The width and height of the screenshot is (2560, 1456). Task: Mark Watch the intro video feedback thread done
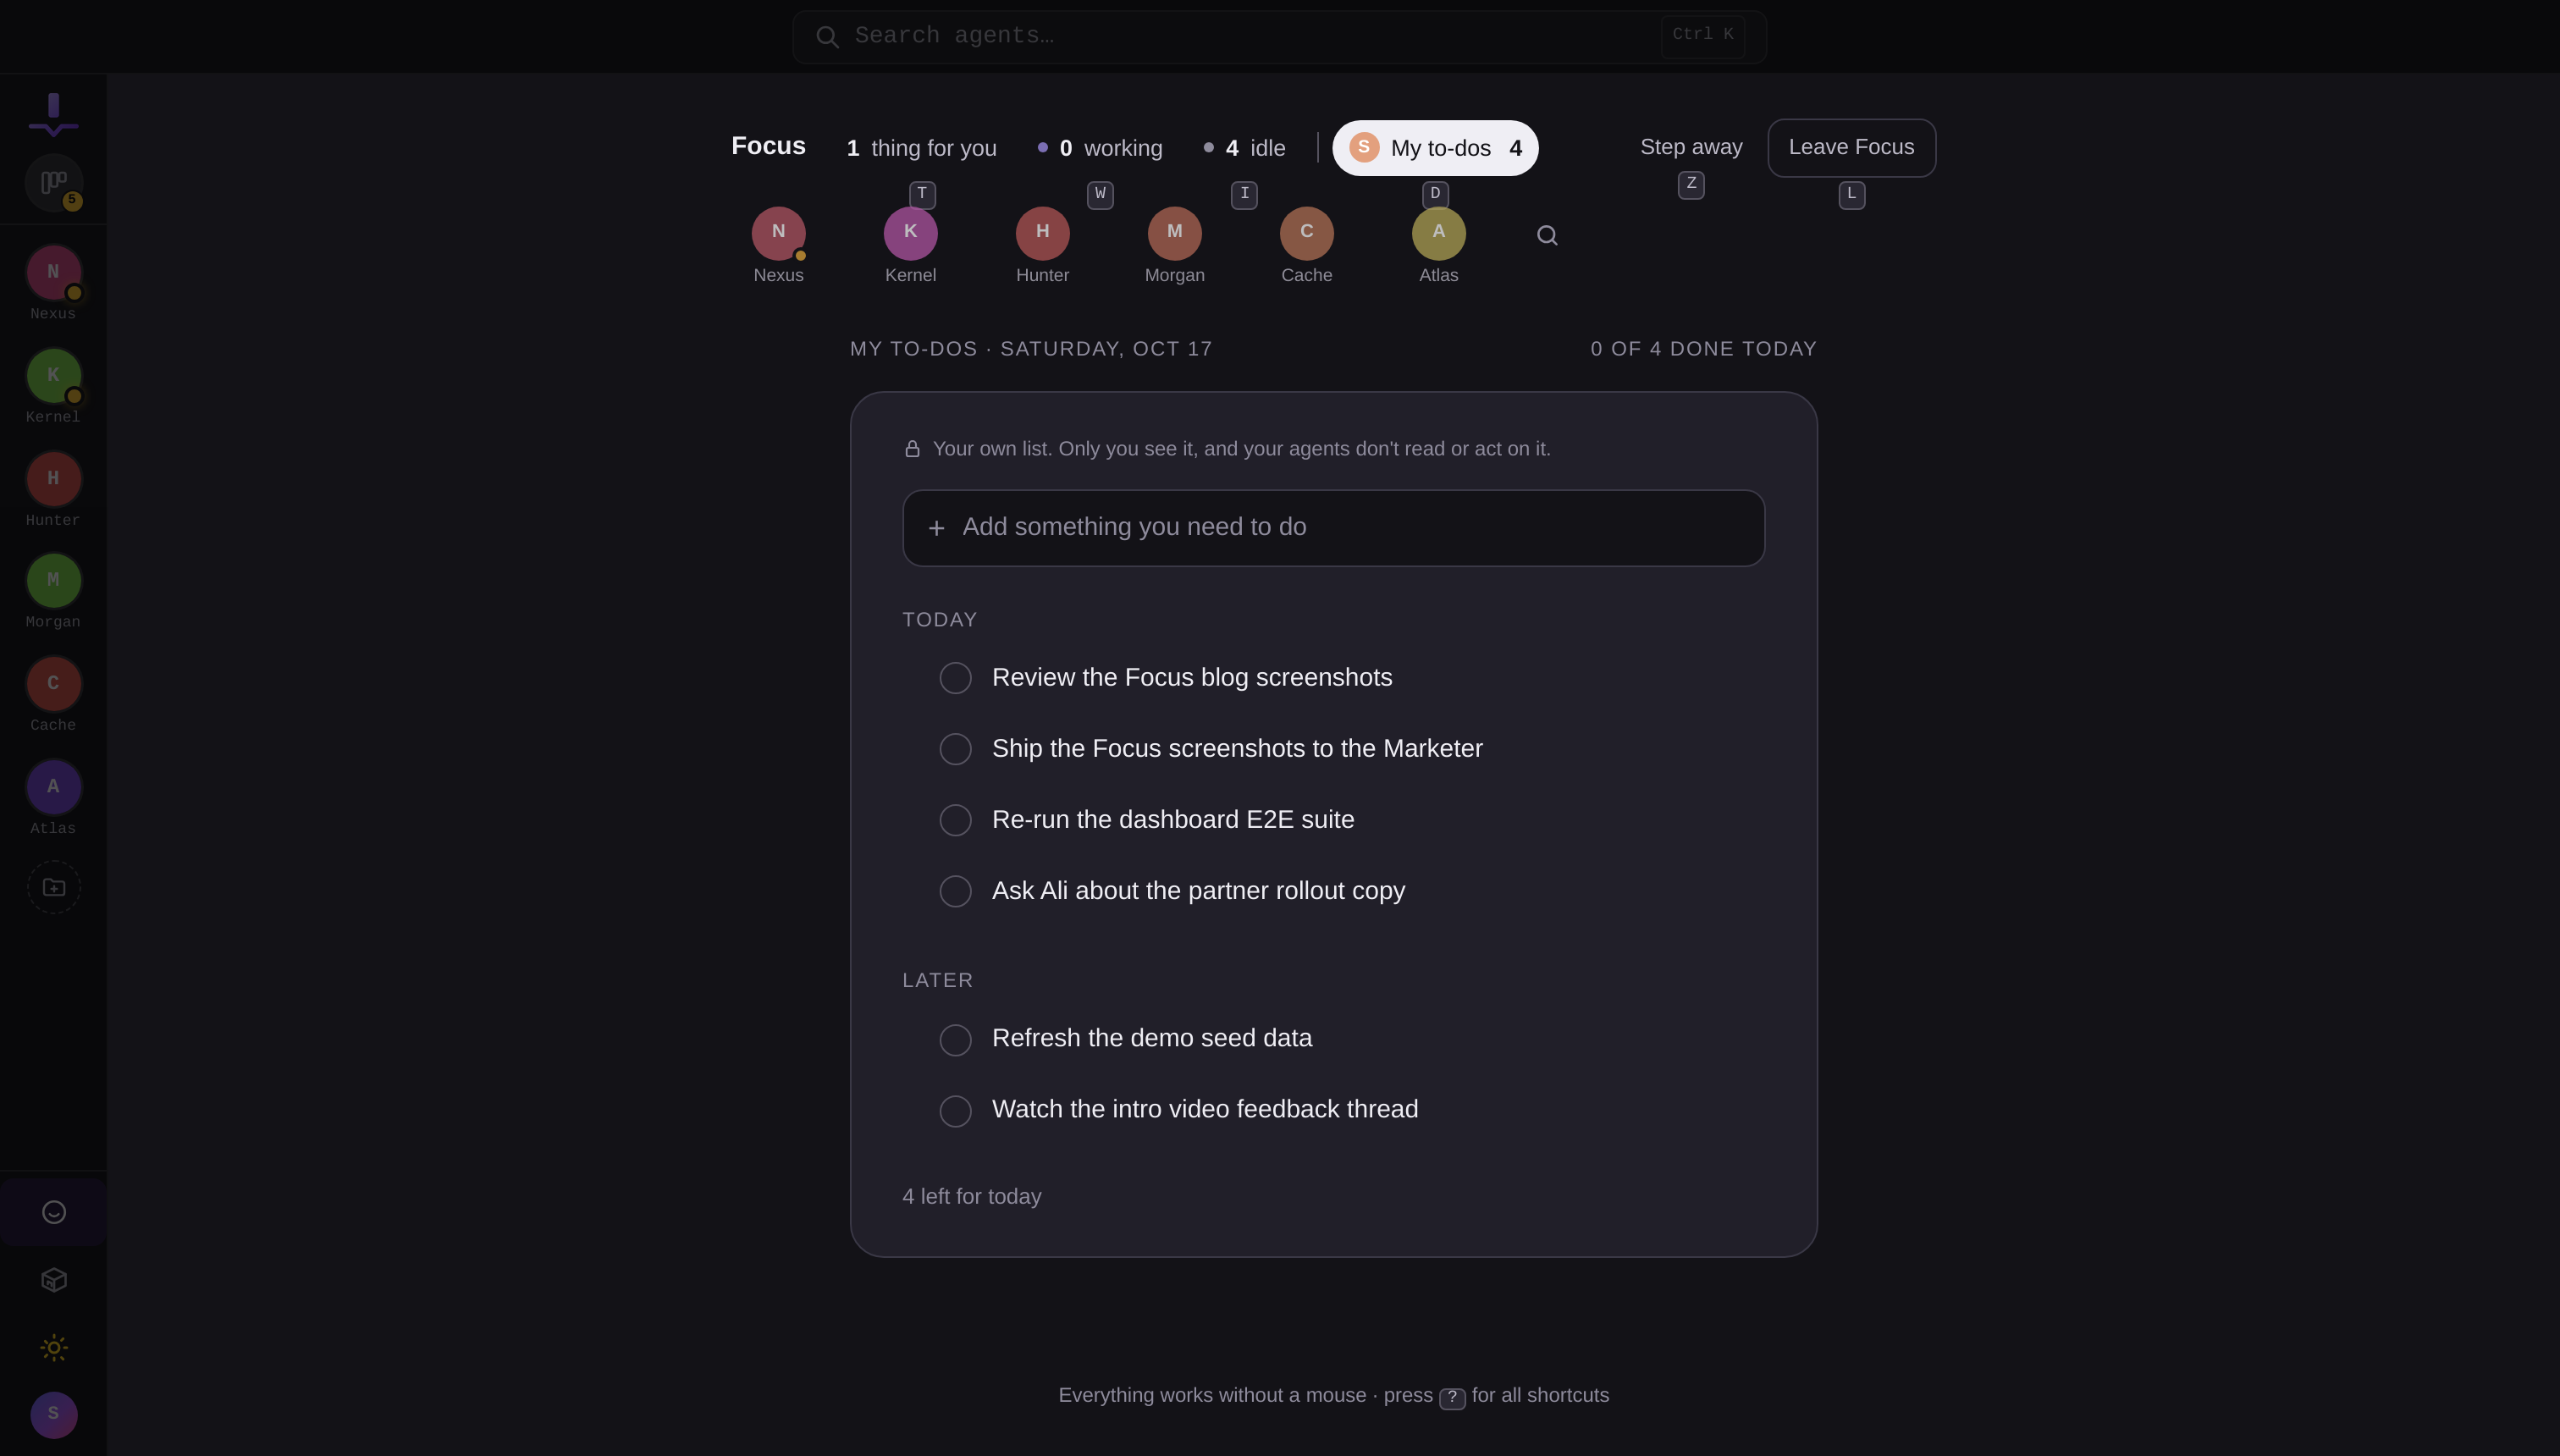click(955, 1111)
